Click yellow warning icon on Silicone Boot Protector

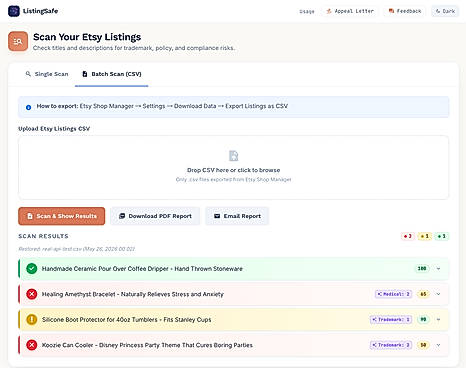[32, 320]
